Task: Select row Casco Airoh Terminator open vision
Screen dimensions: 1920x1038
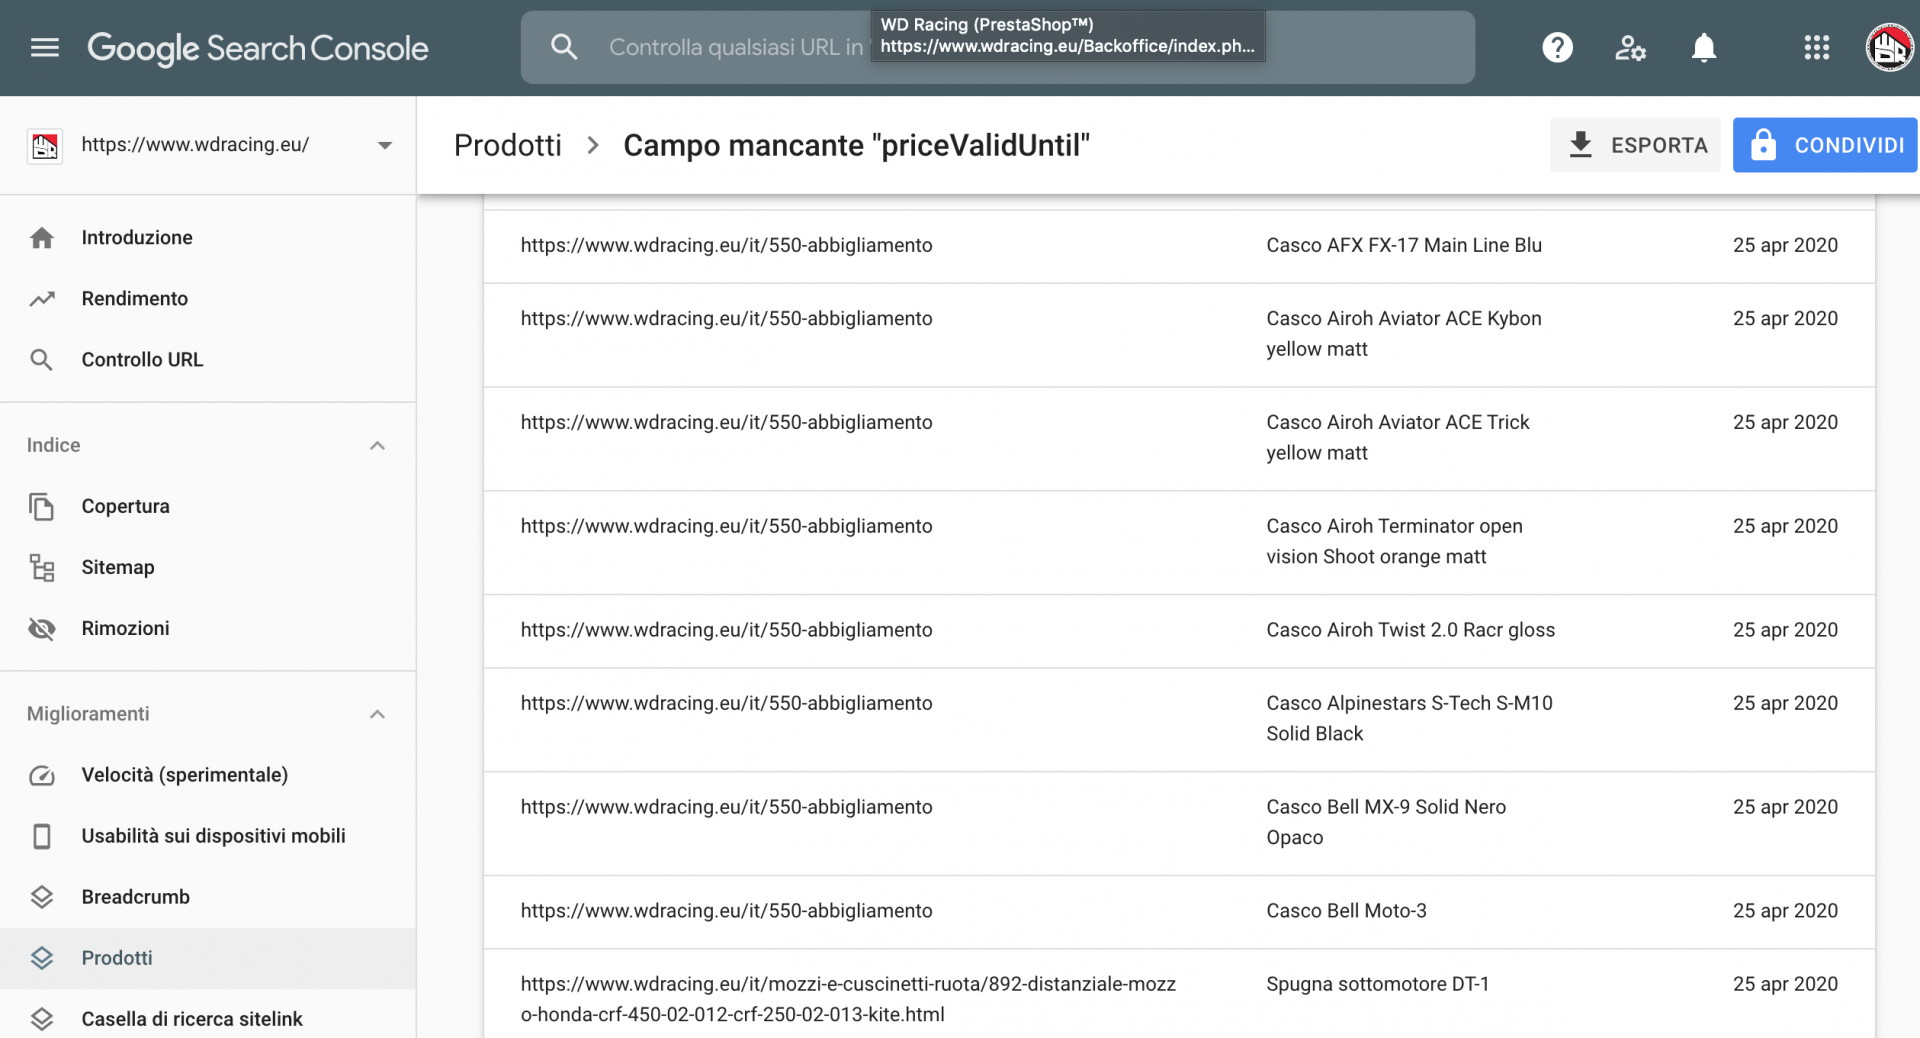Action: tap(1179, 543)
